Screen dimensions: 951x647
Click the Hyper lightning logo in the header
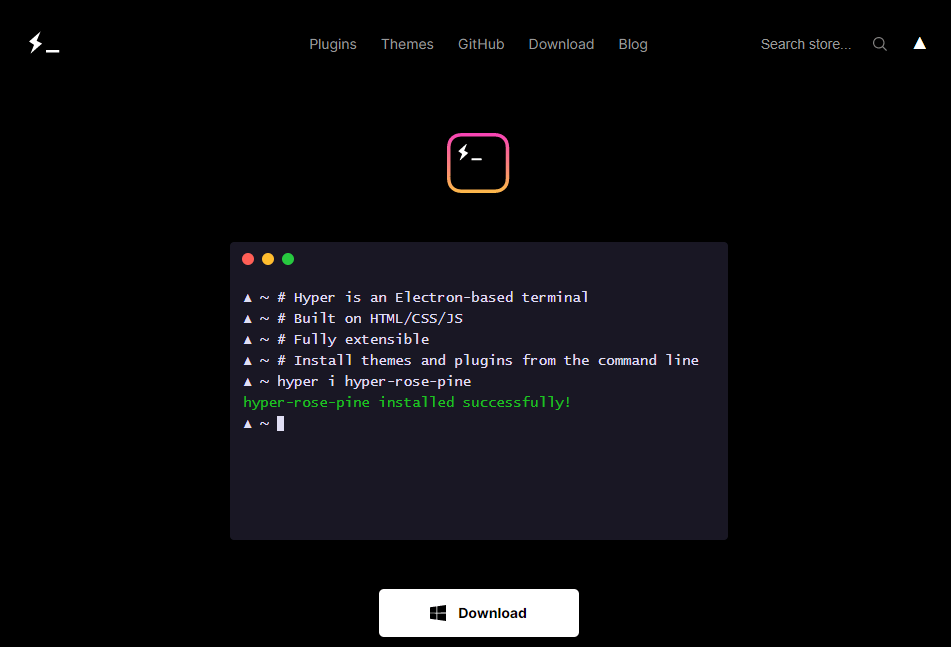click(x=44, y=42)
